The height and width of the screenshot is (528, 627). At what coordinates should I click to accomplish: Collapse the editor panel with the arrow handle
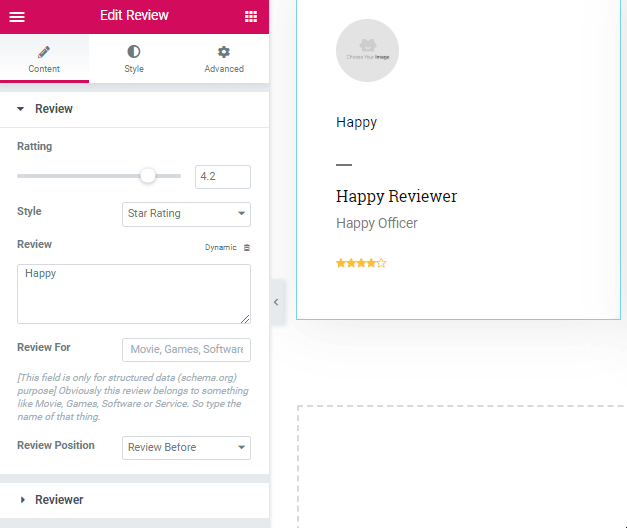coord(276,302)
